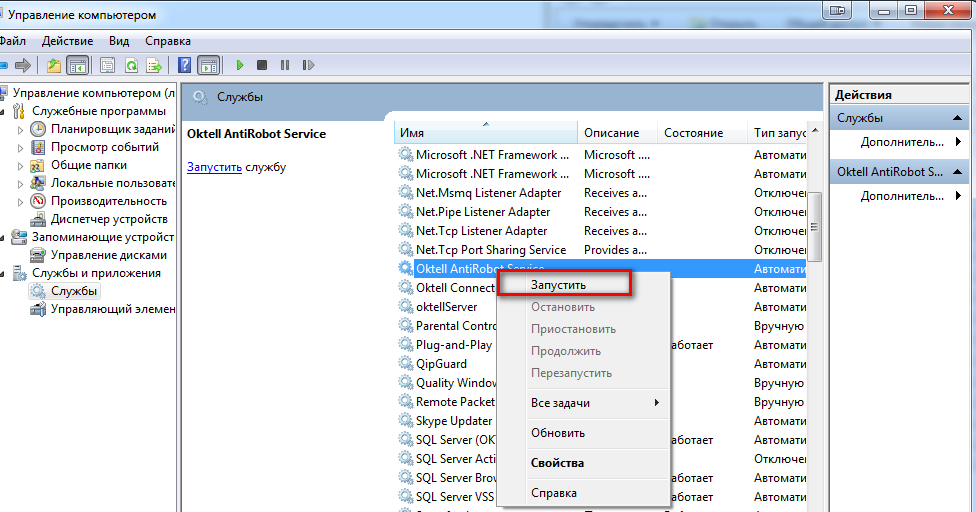Open the Все задачи submenu
976x512 pixels.
pos(595,403)
